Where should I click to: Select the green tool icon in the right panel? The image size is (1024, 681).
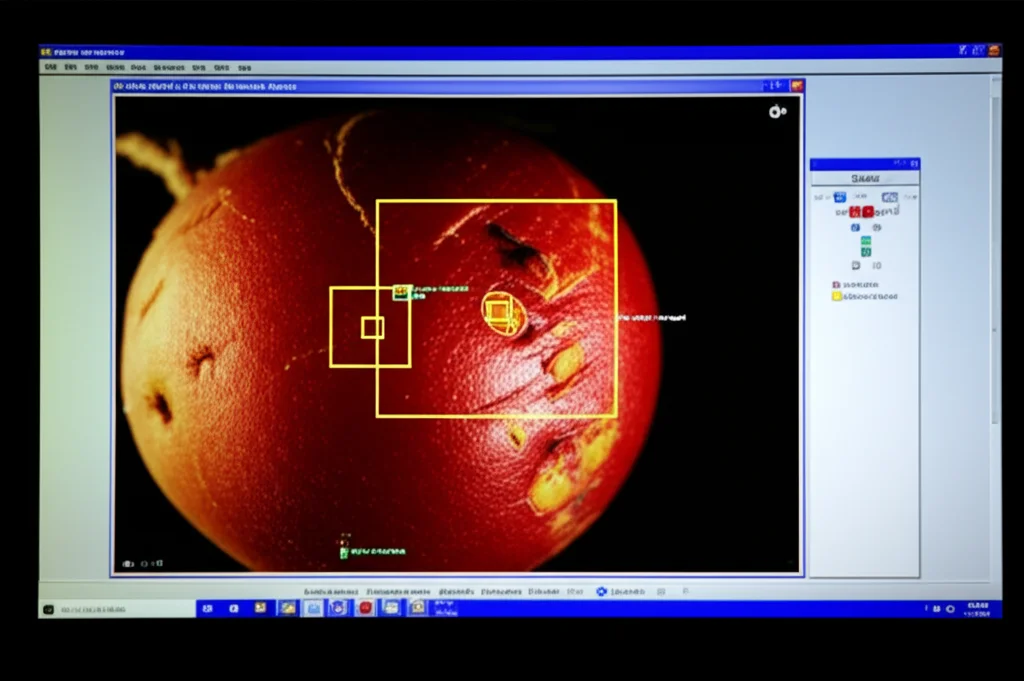click(x=866, y=241)
